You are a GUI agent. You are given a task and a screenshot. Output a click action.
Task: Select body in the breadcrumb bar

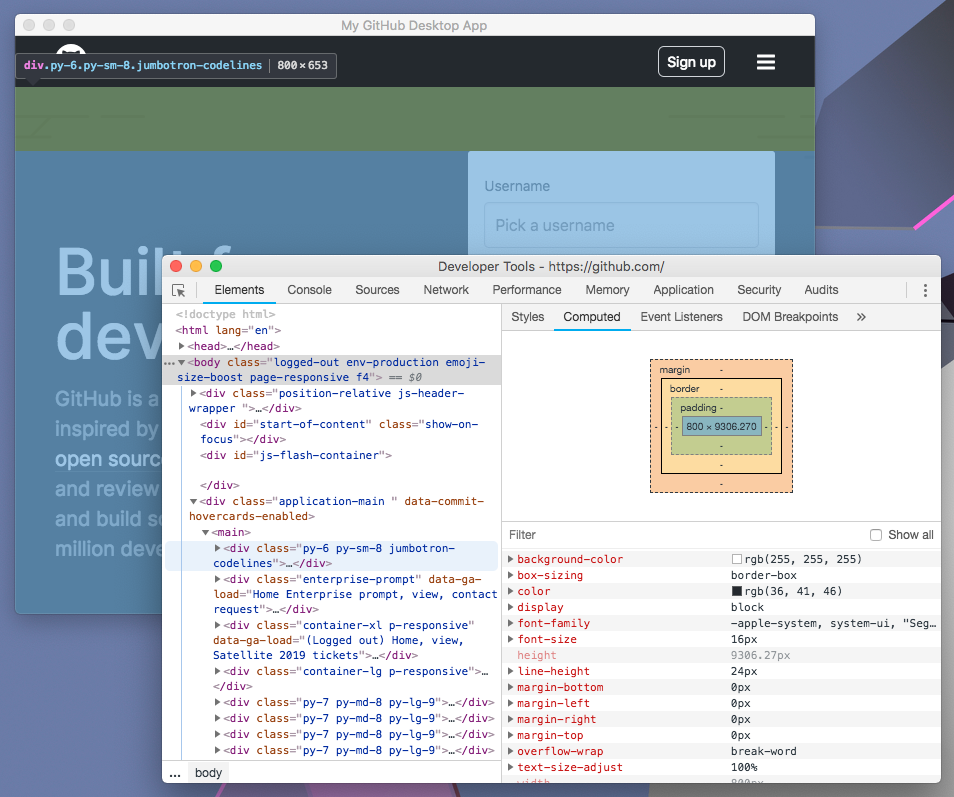[207, 772]
